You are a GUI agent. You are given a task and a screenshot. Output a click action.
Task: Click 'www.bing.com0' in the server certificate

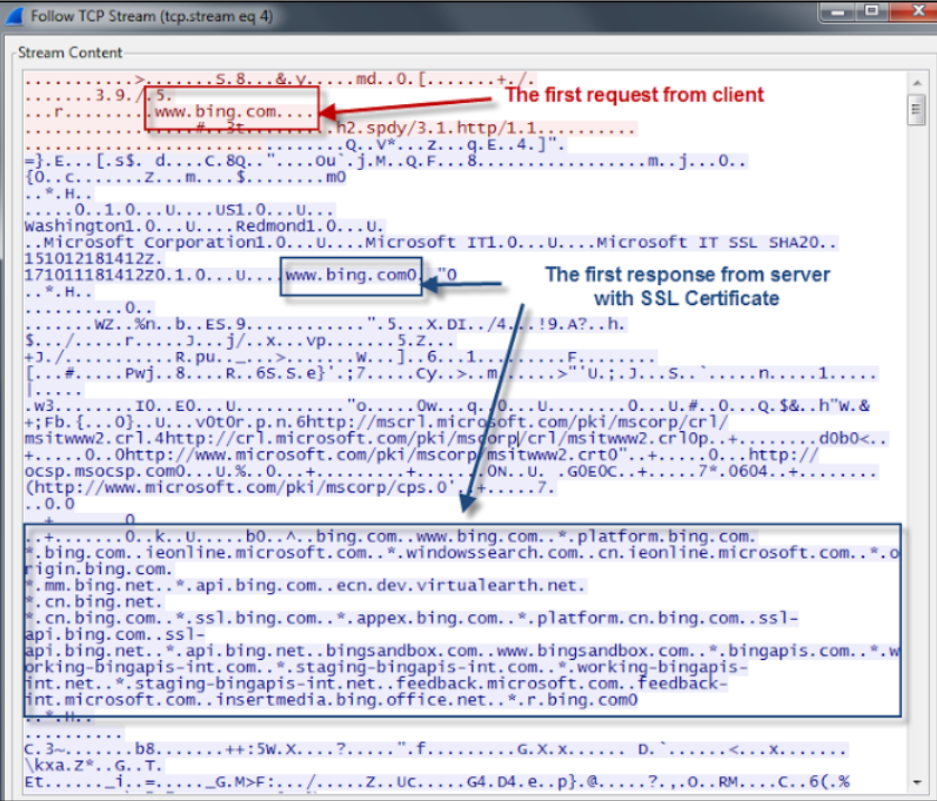[351, 275]
